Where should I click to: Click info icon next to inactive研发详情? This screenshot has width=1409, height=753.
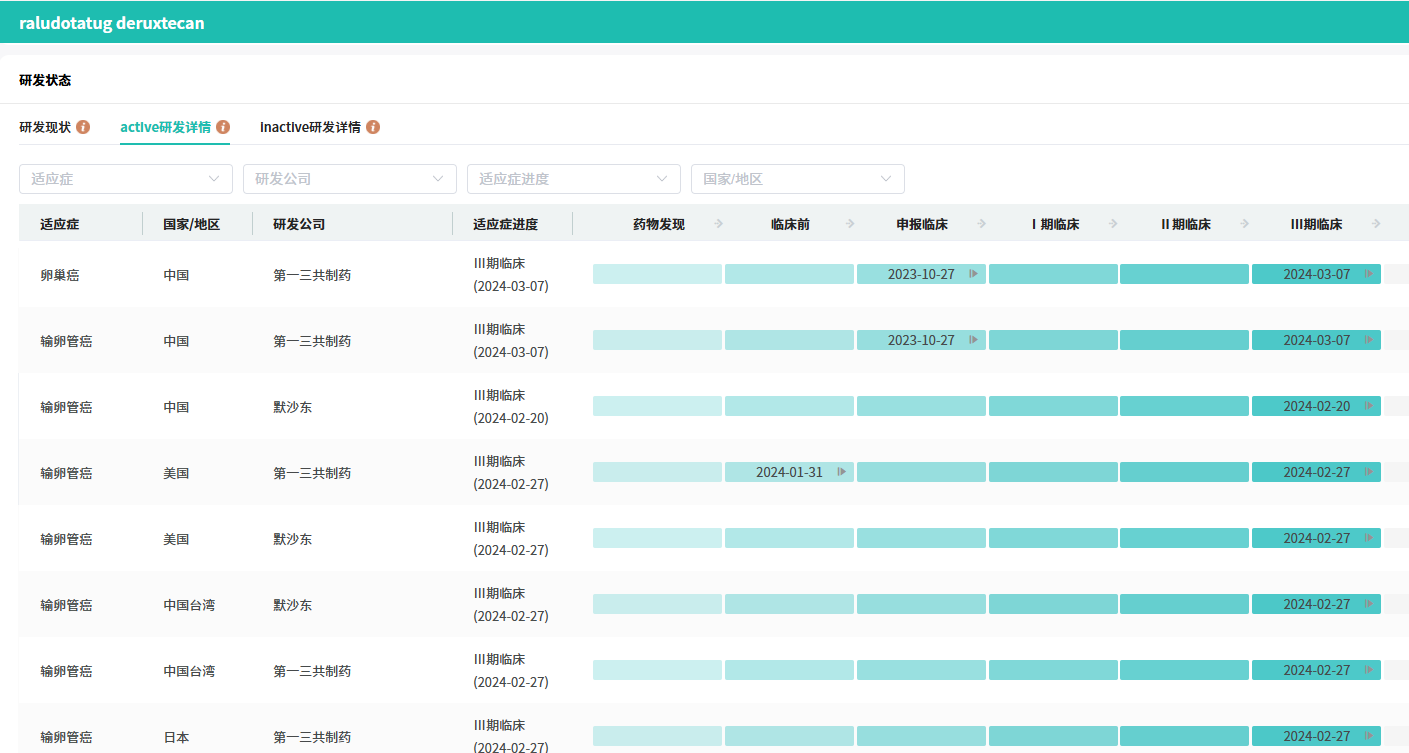coord(373,127)
